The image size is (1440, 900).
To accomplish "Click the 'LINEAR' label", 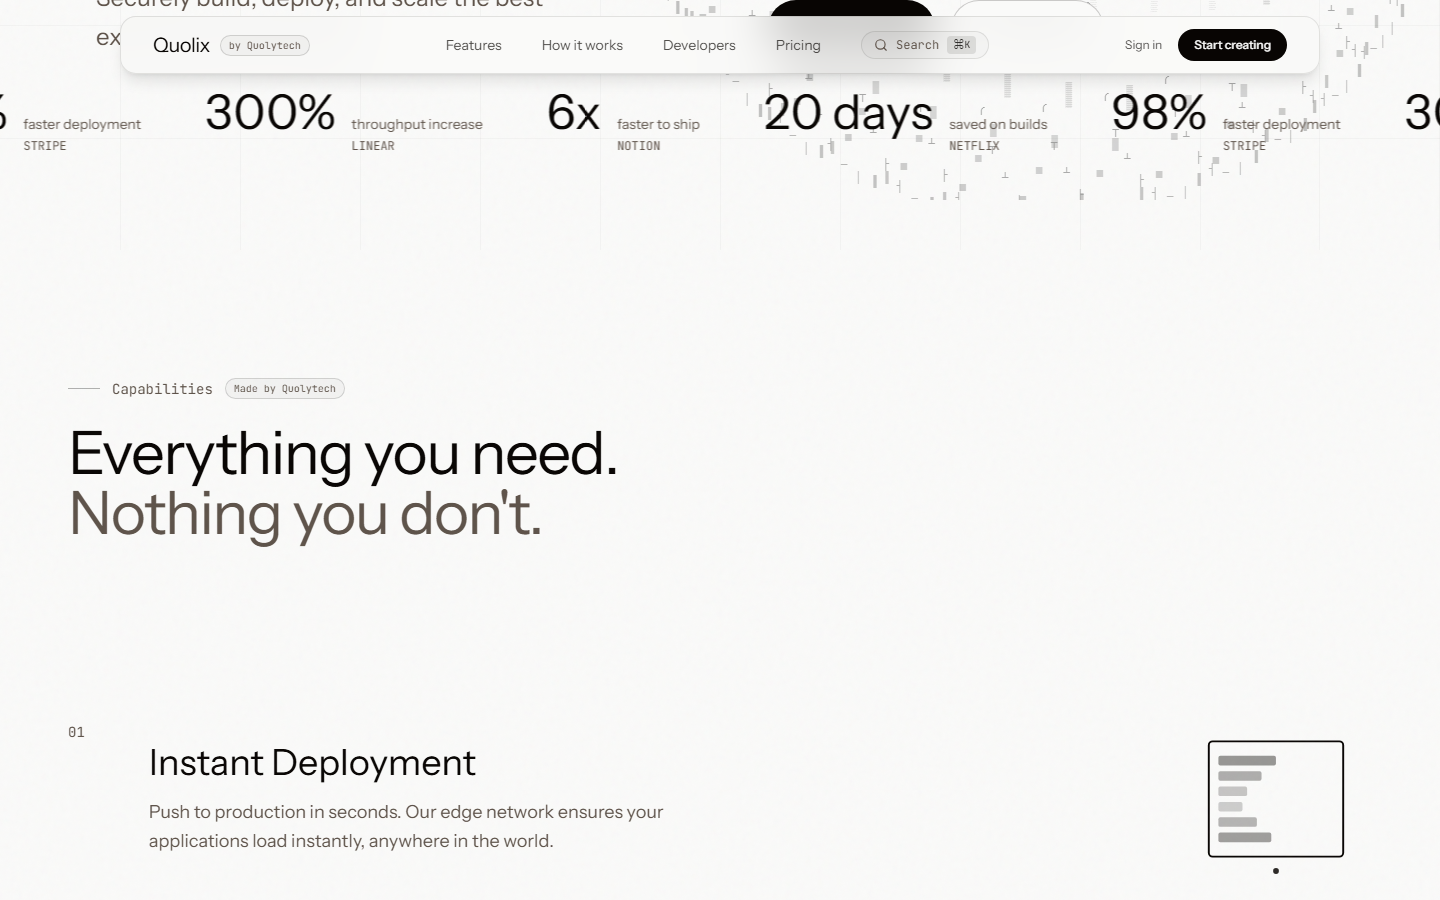I will (x=373, y=146).
